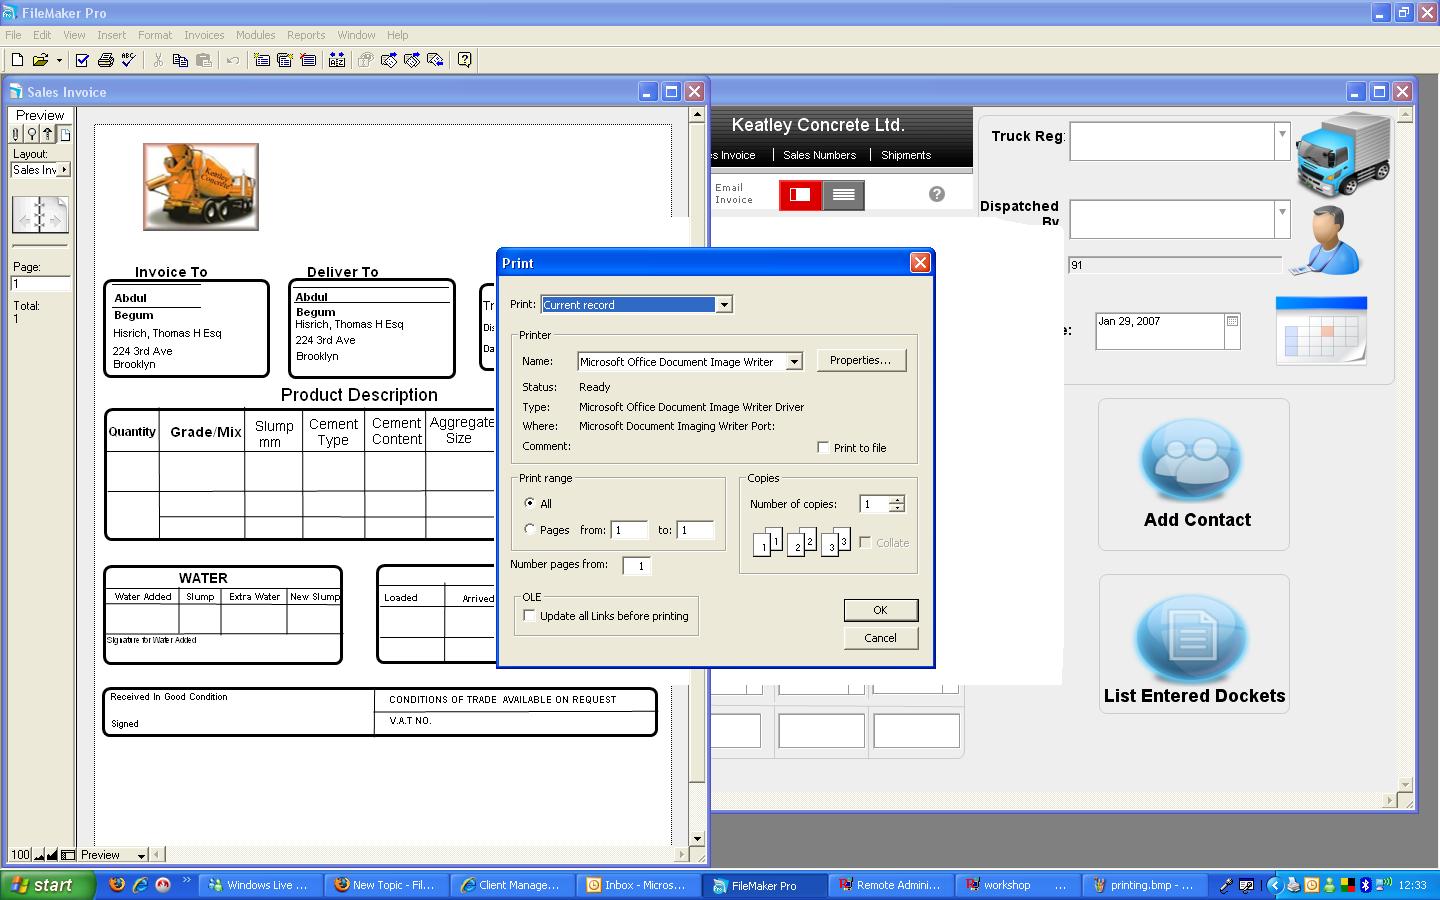
Task: Toggle the status area control icon
Action: tap(67, 855)
